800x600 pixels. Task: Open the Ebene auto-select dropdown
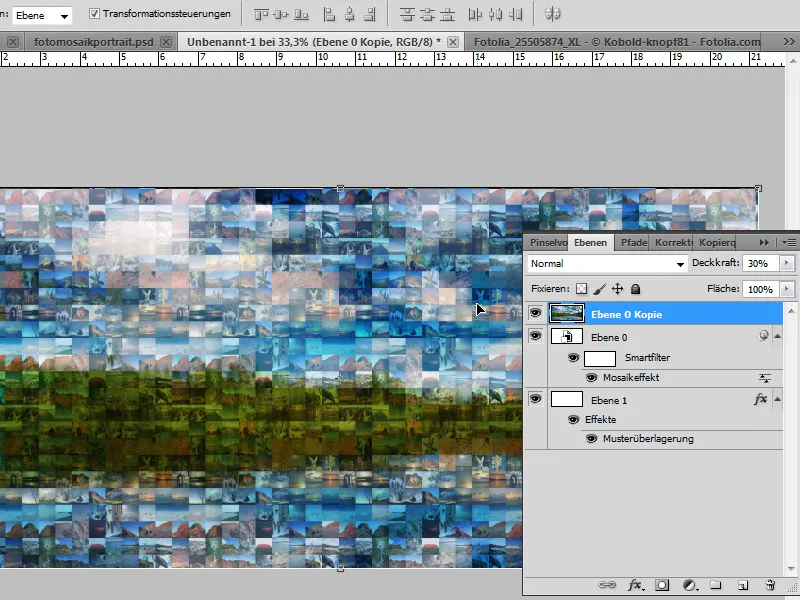[42, 15]
